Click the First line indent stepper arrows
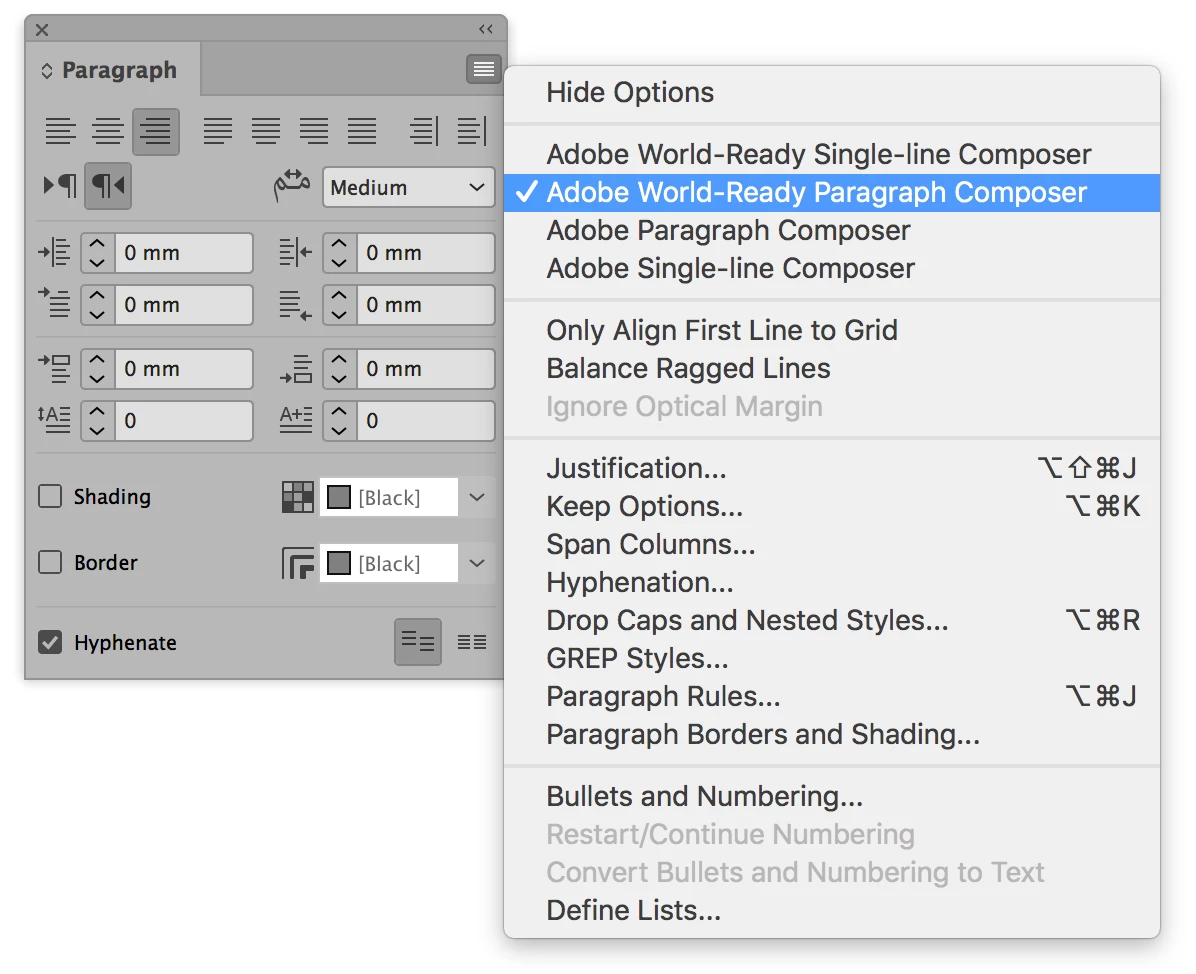Screen dimensions: 1196x974 coord(98,304)
